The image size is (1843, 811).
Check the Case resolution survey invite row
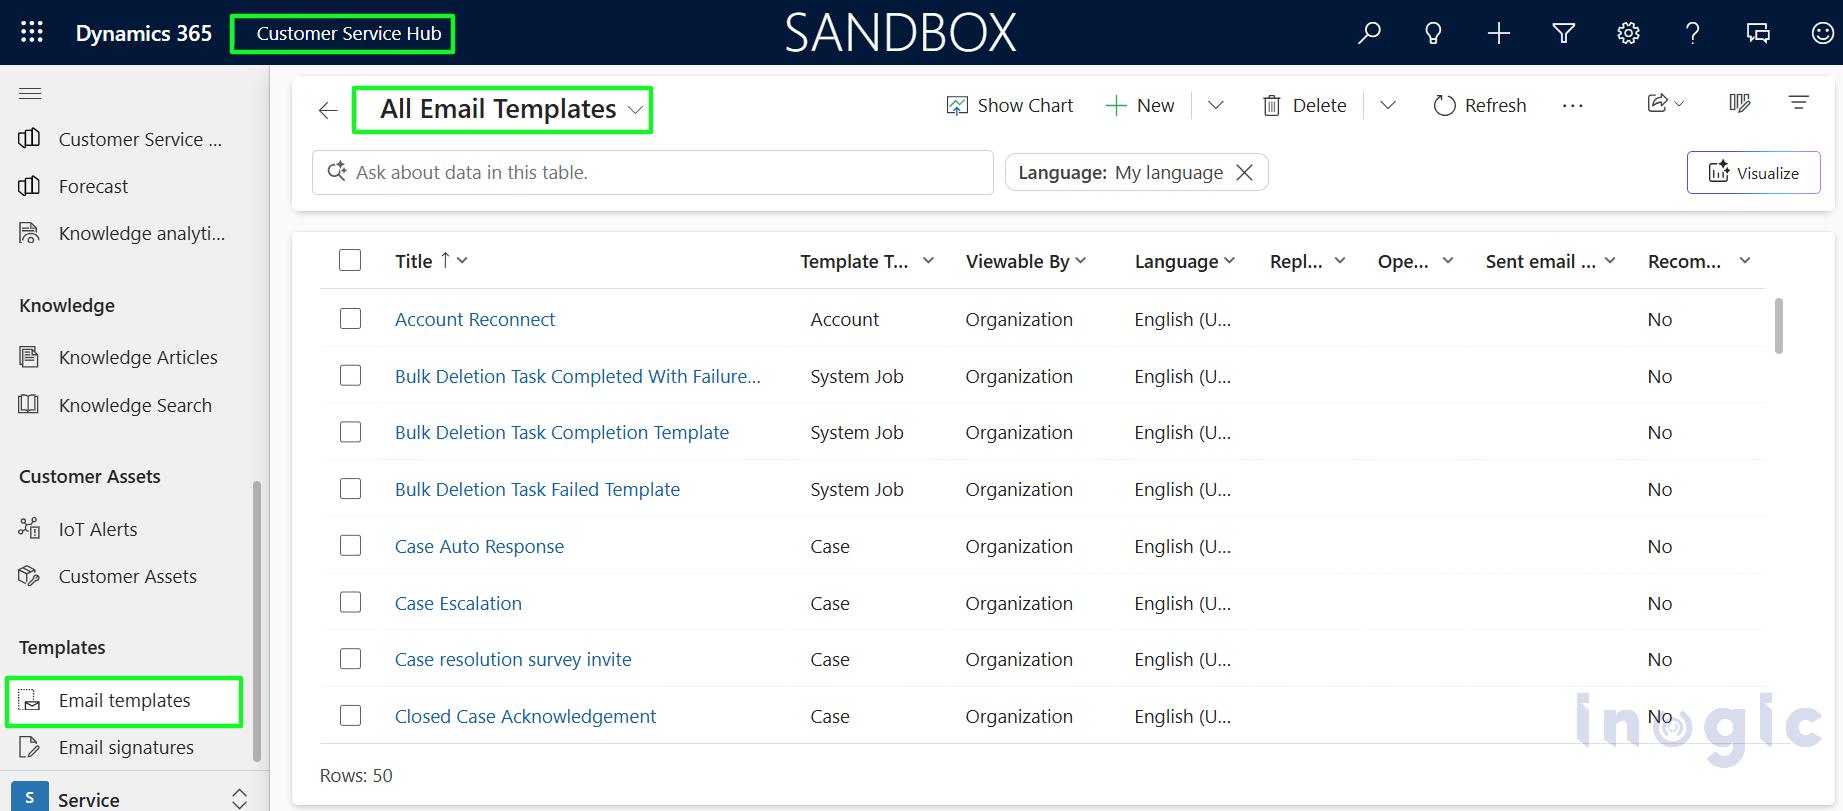tap(350, 658)
